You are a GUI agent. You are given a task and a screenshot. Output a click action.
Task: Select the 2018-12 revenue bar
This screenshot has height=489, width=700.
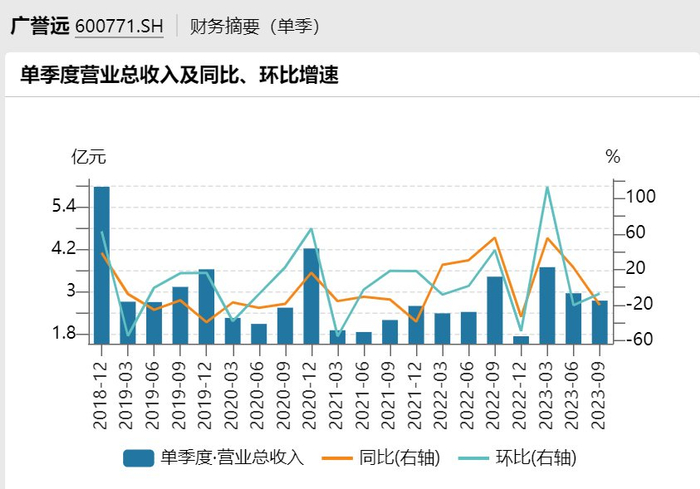tap(102, 265)
